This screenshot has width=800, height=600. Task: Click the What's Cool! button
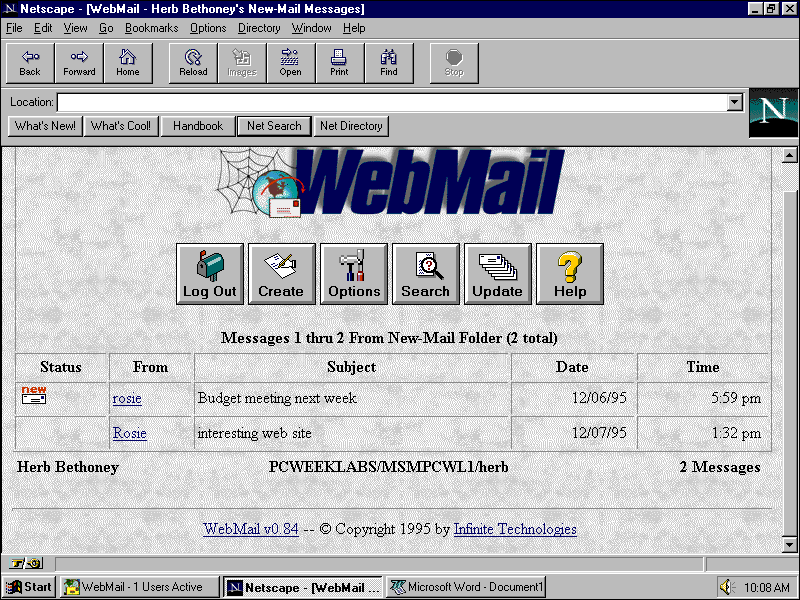point(121,126)
